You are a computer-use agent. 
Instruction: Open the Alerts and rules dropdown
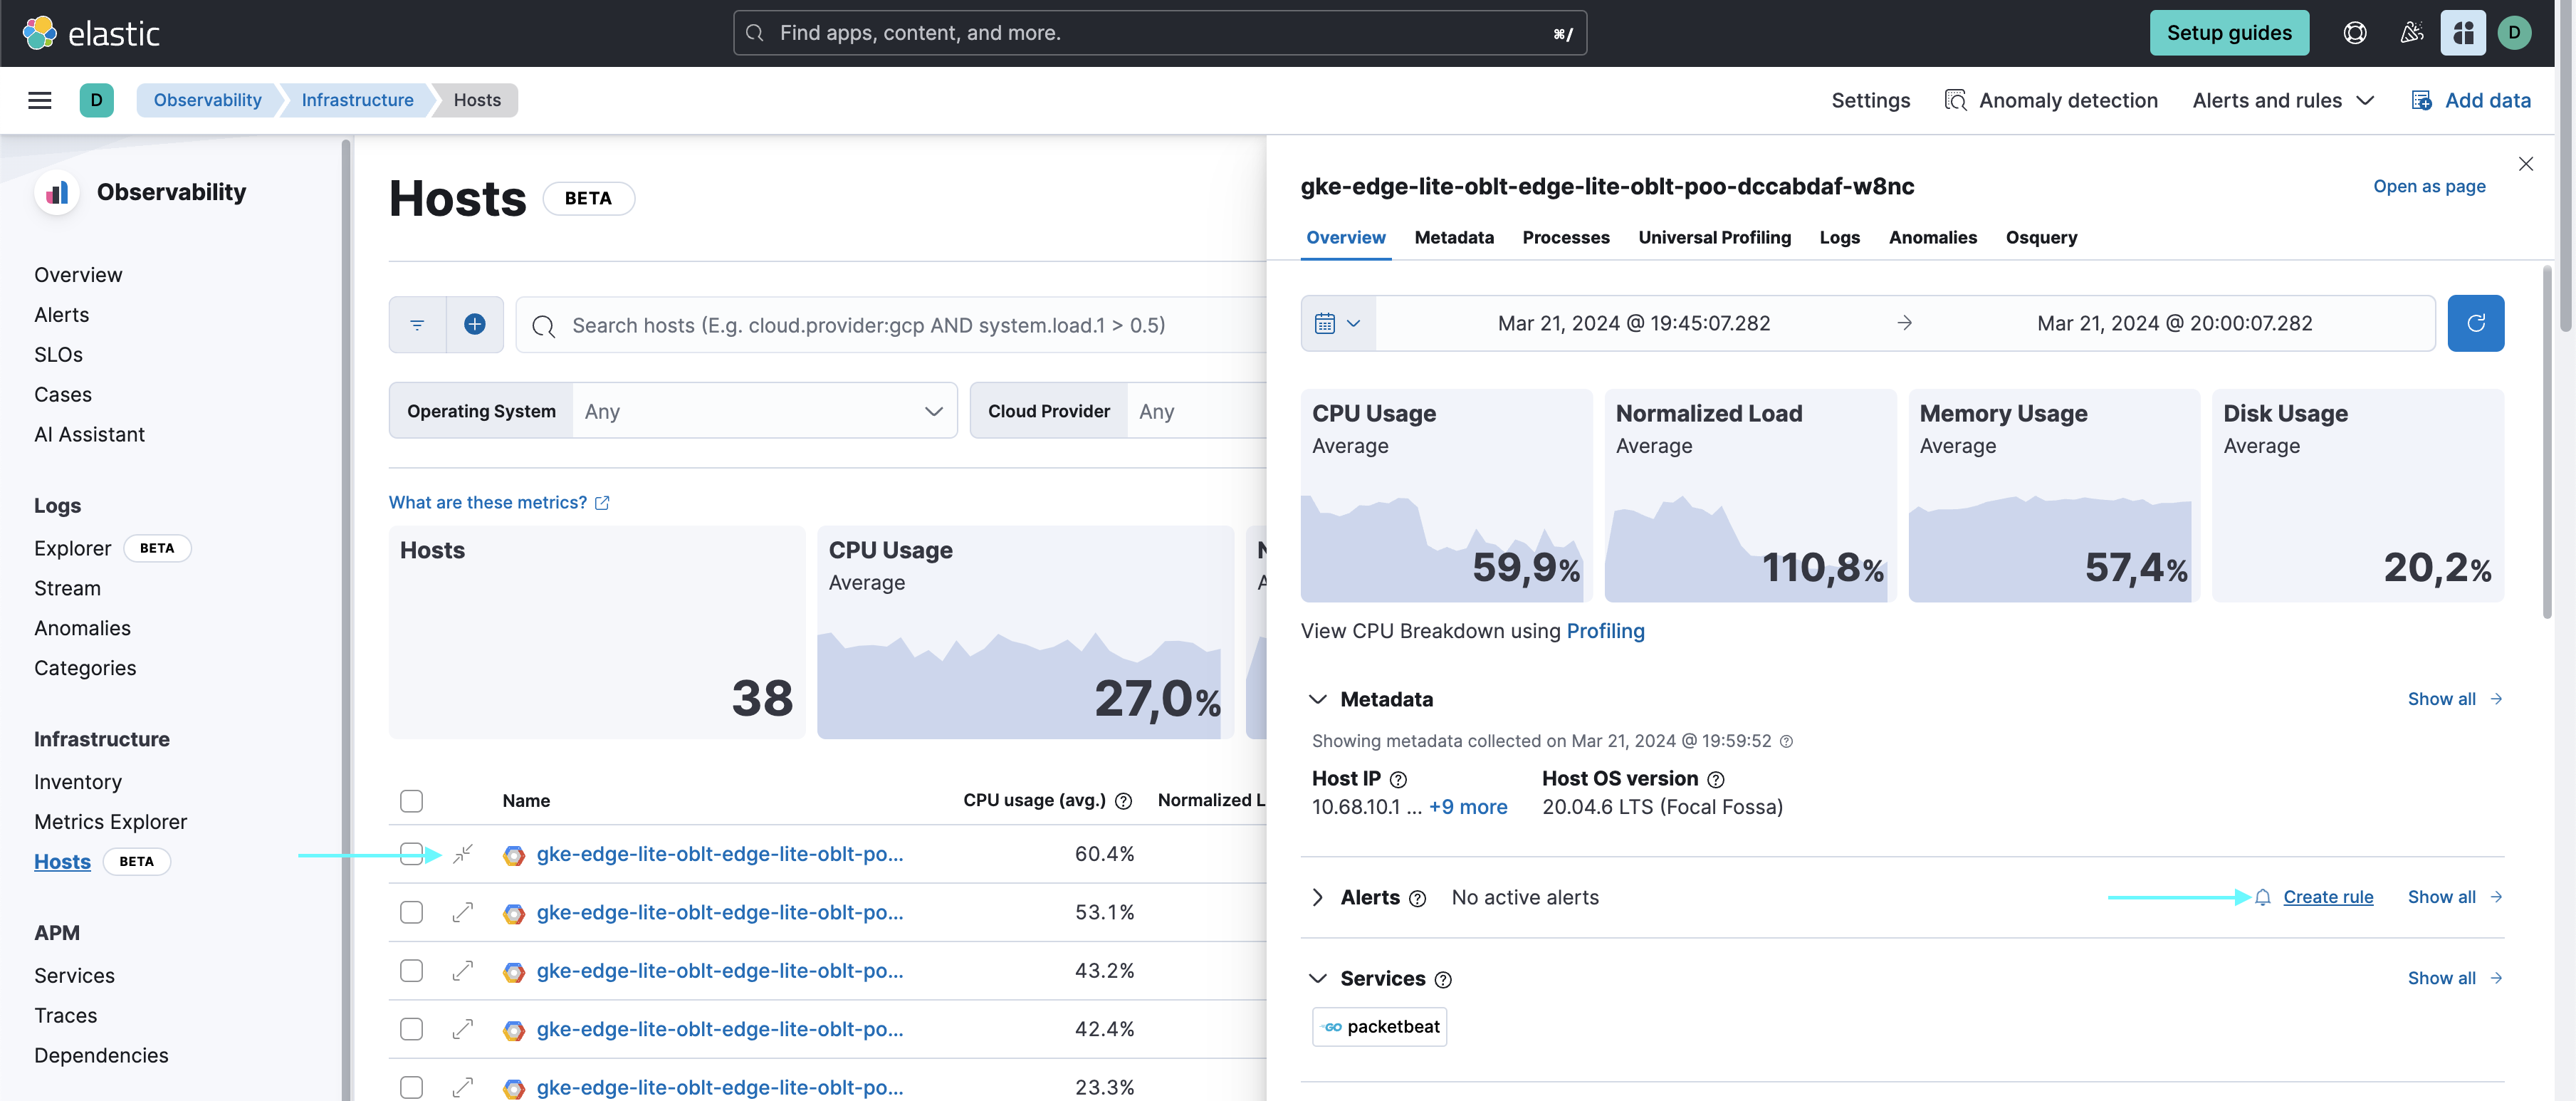[x=2283, y=100]
